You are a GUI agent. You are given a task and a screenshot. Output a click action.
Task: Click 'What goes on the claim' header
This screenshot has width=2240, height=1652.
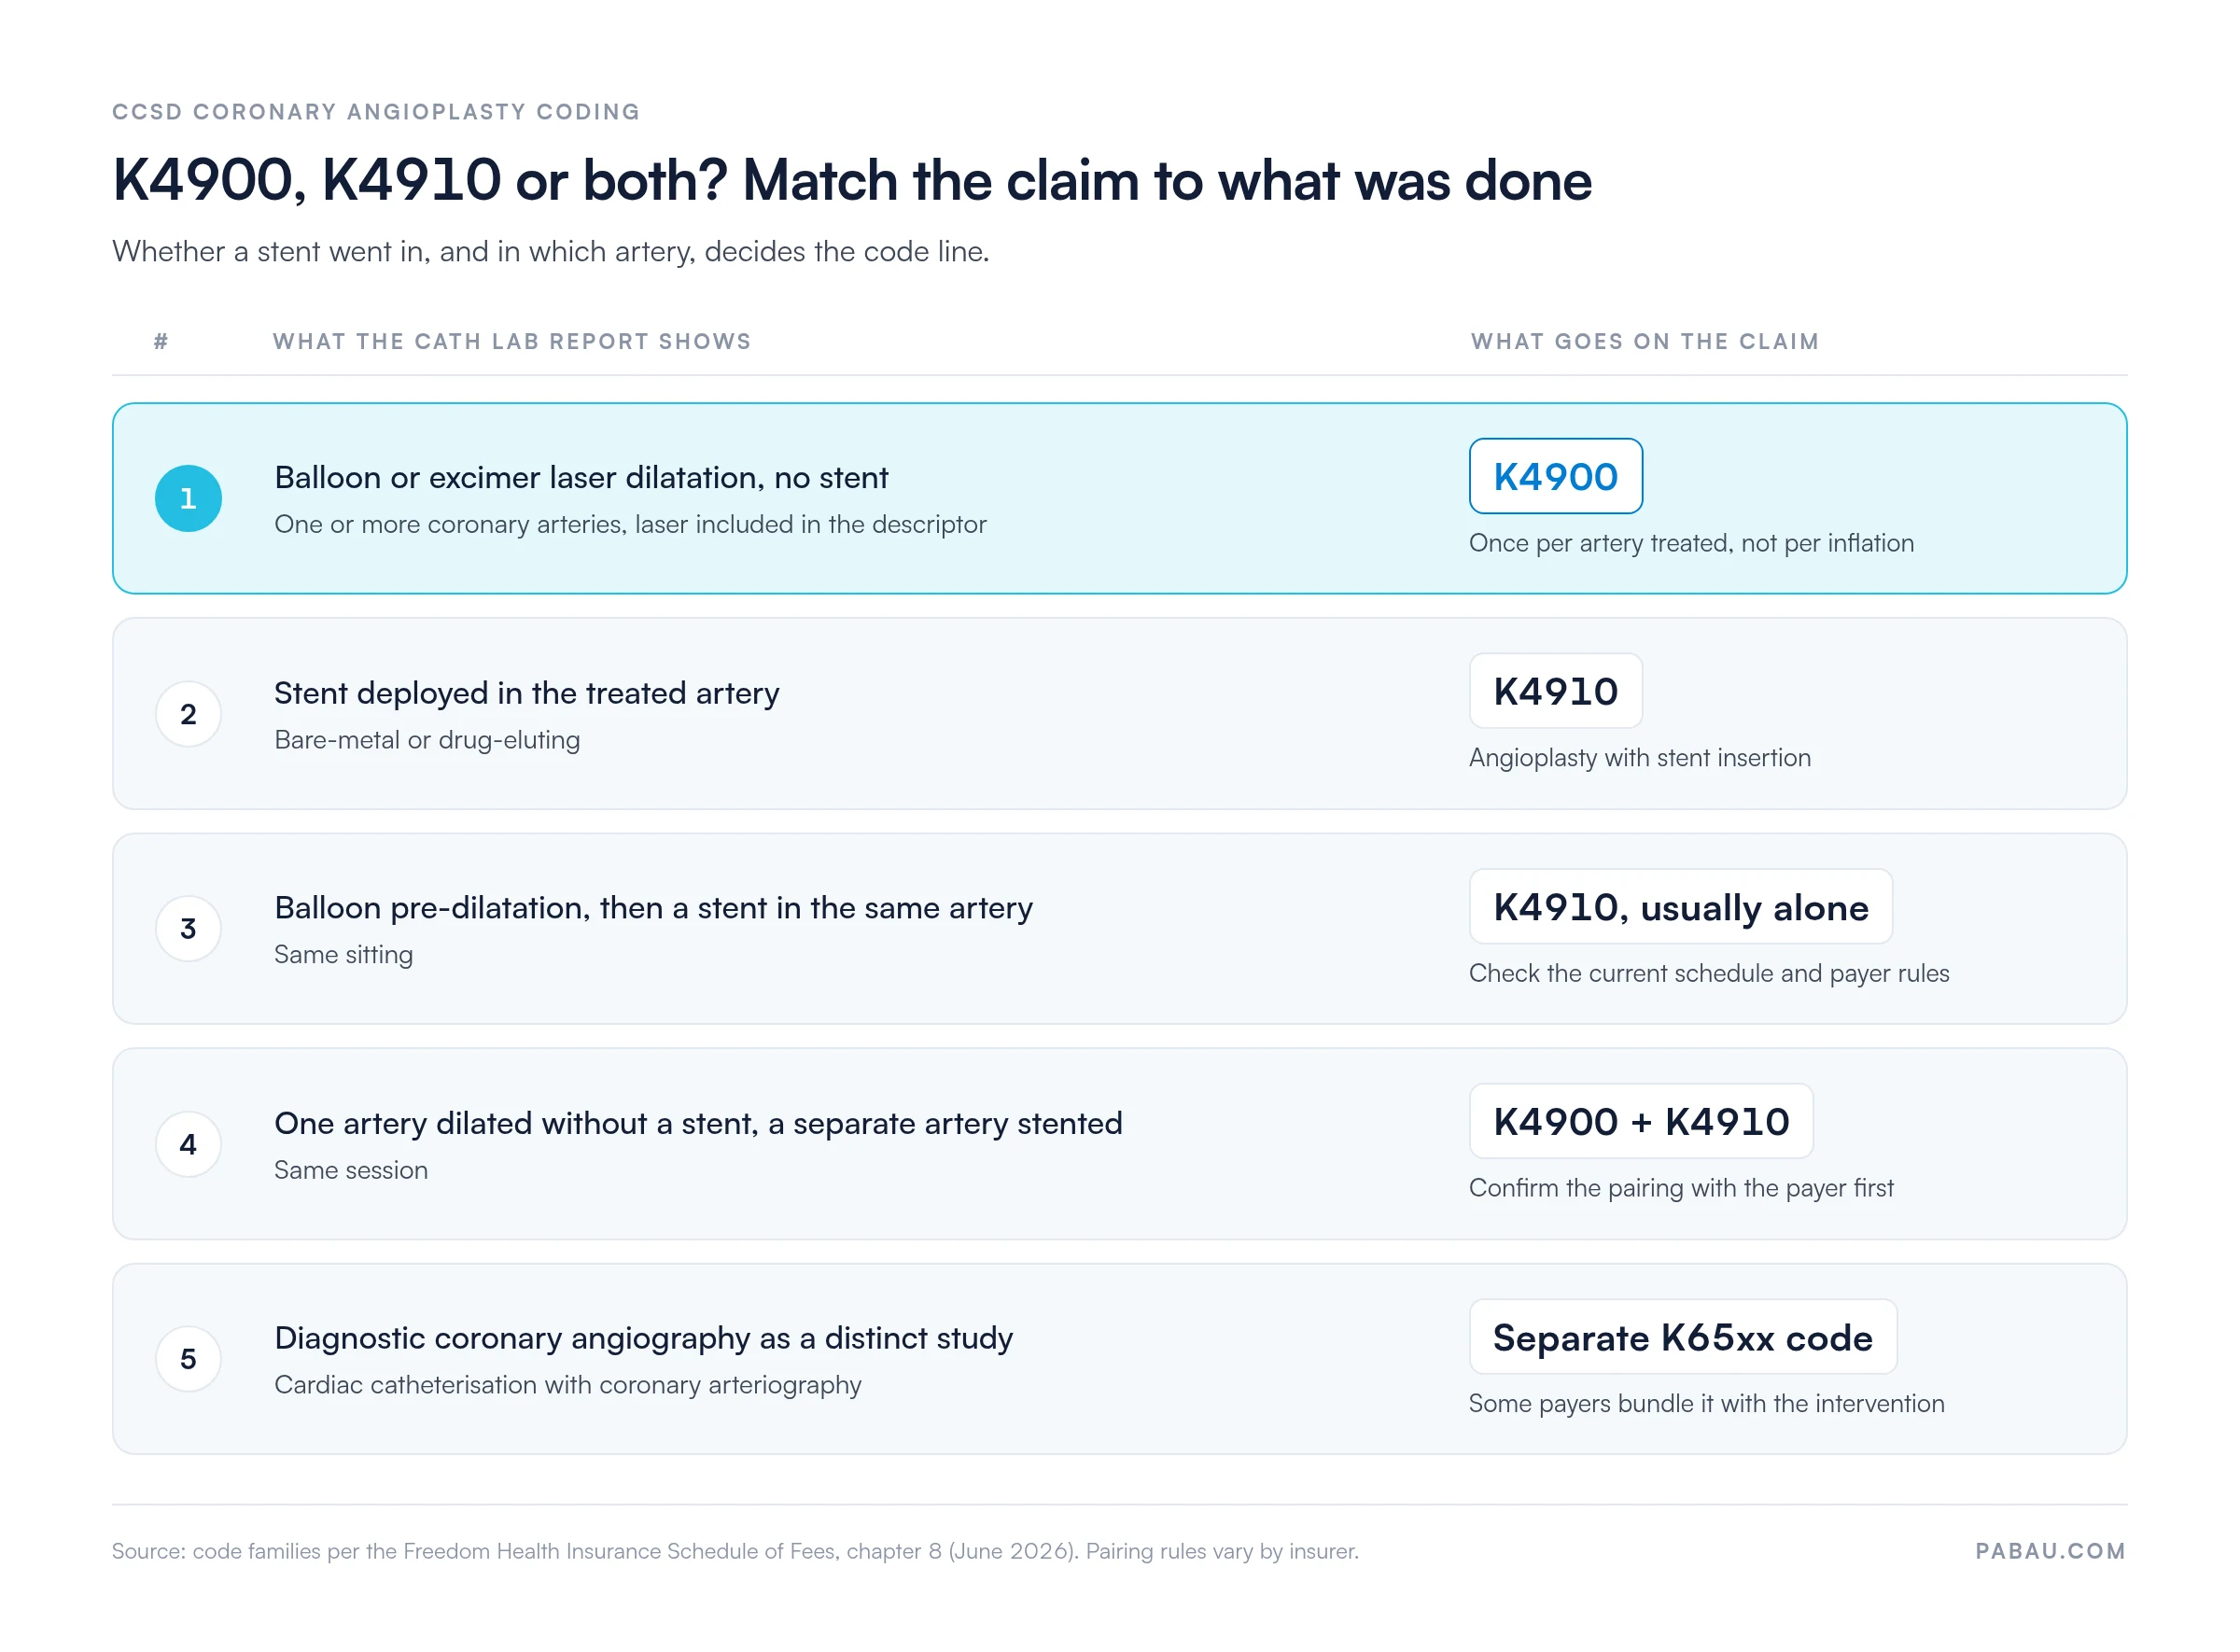pyautogui.click(x=1644, y=342)
